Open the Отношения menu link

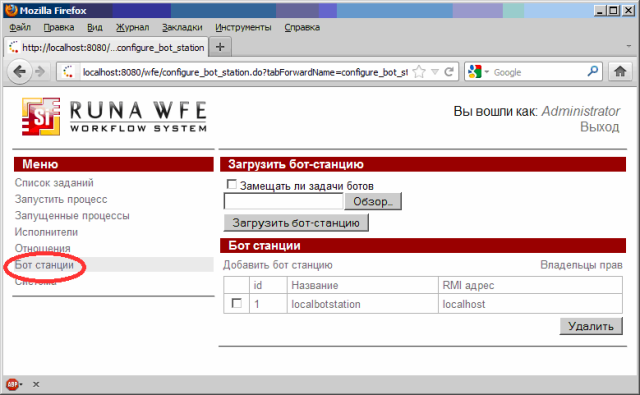click(x=42, y=248)
